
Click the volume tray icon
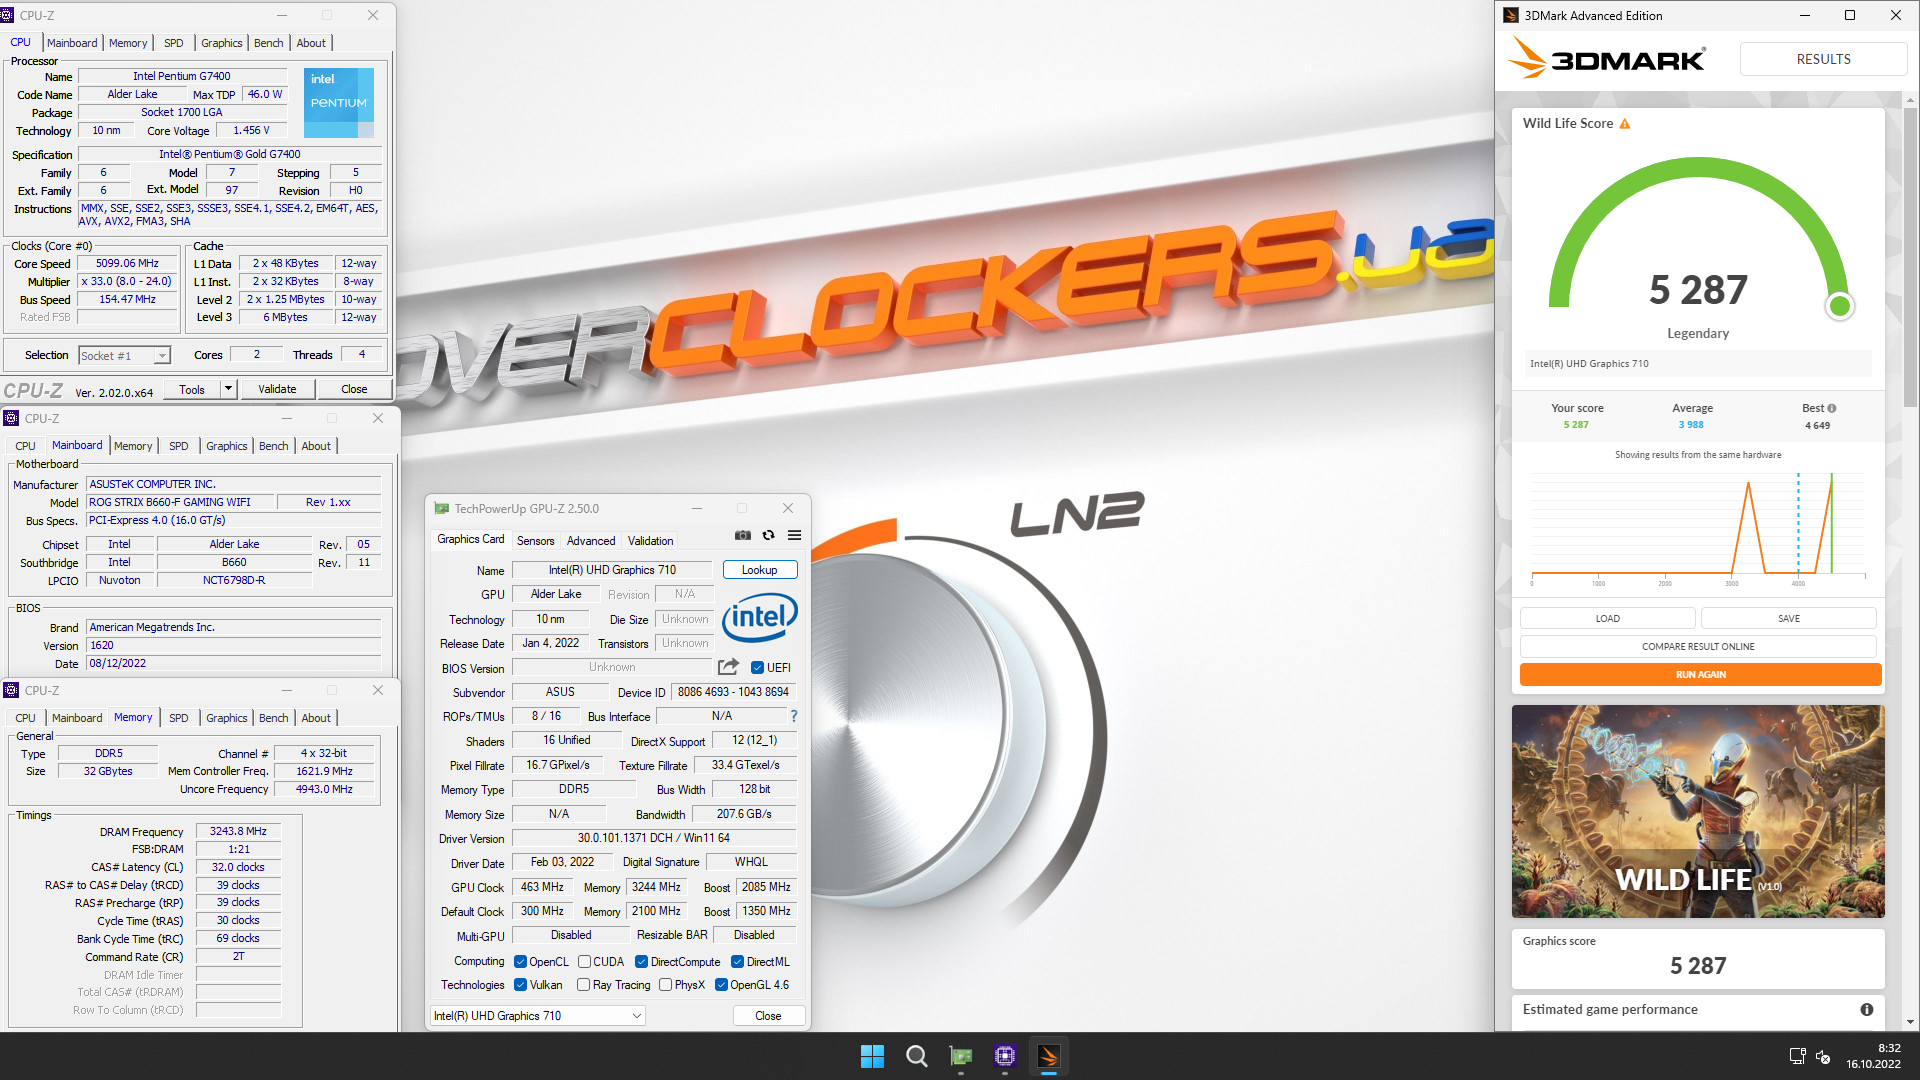click(x=1823, y=1057)
